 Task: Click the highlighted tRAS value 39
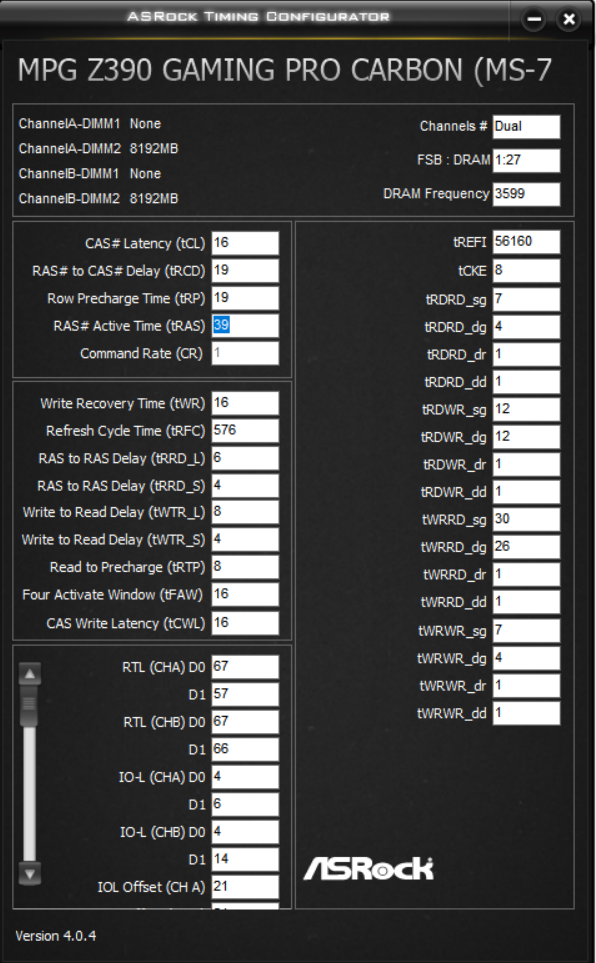[221, 324]
